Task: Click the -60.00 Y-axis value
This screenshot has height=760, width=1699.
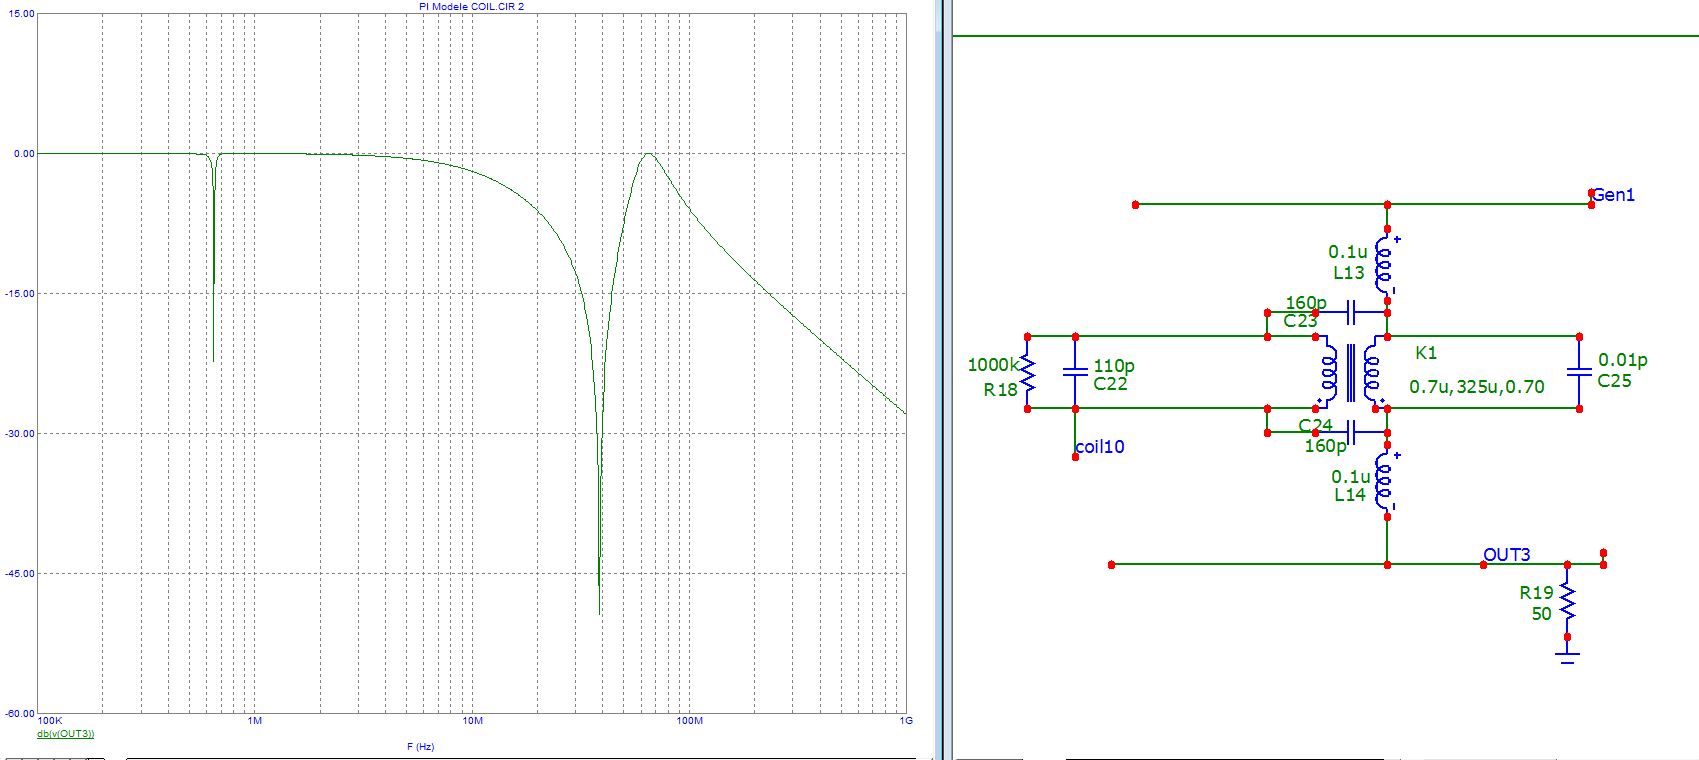Action: point(21,714)
